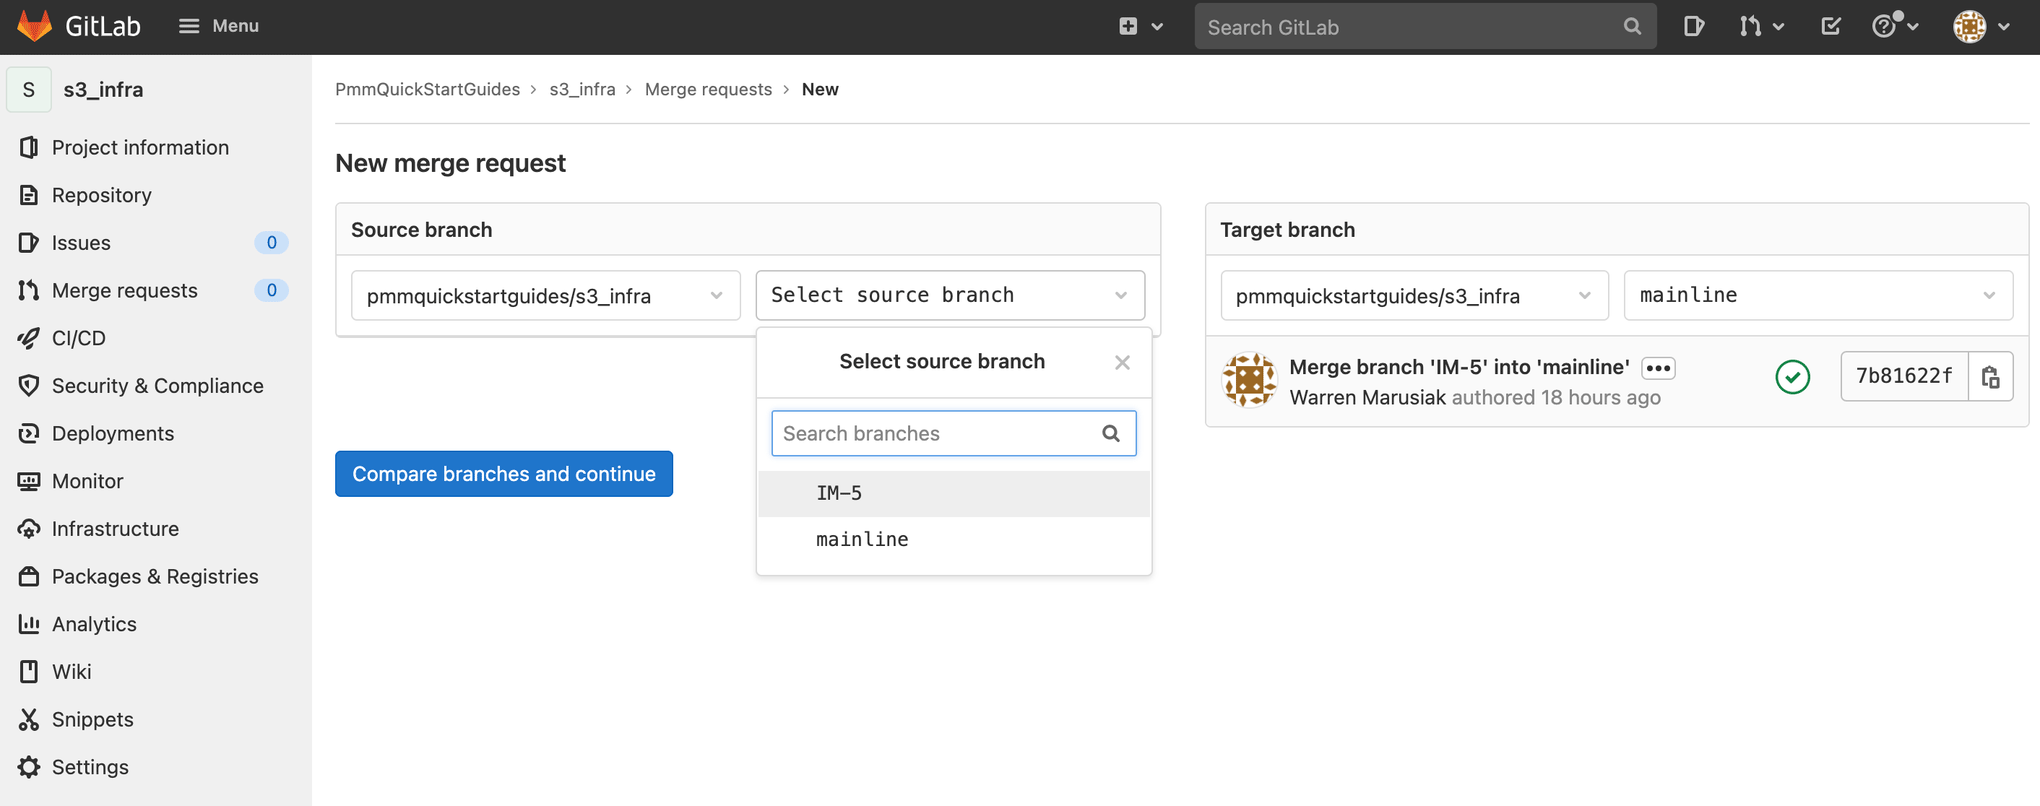Click the create new plus icon
Screen dimensions: 2040x806
click(x=1139, y=27)
